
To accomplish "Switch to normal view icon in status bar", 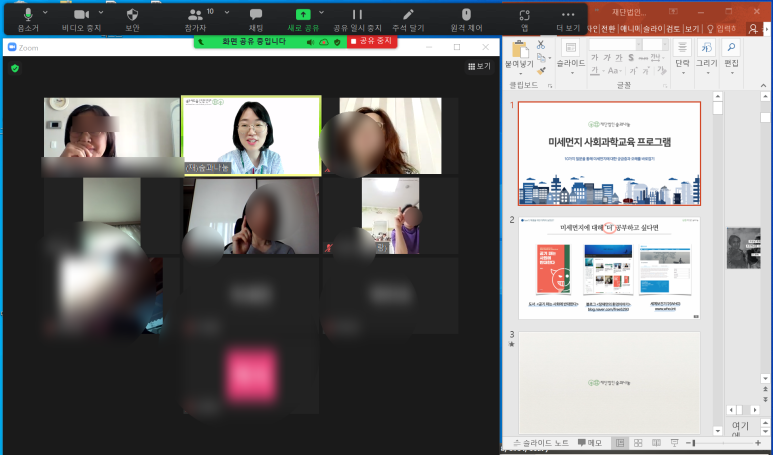I will click(x=620, y=443).
